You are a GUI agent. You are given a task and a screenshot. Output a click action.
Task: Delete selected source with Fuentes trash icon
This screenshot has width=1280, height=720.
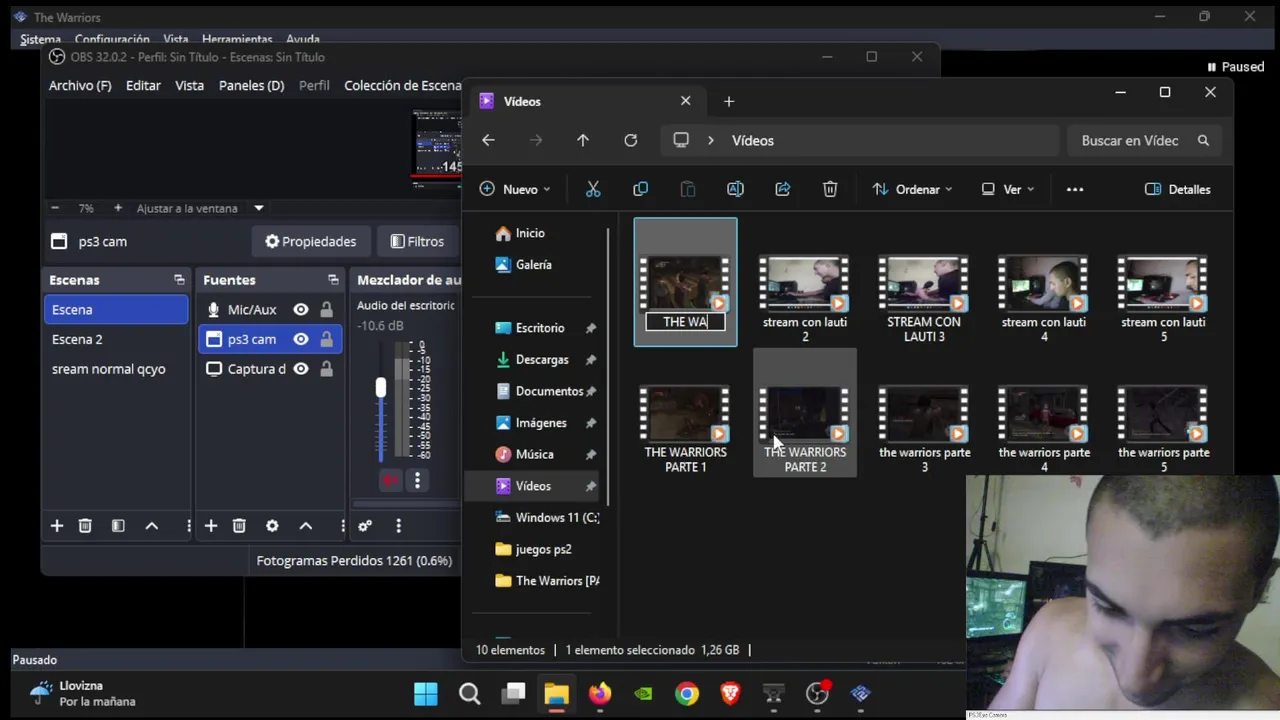point(239,526)
